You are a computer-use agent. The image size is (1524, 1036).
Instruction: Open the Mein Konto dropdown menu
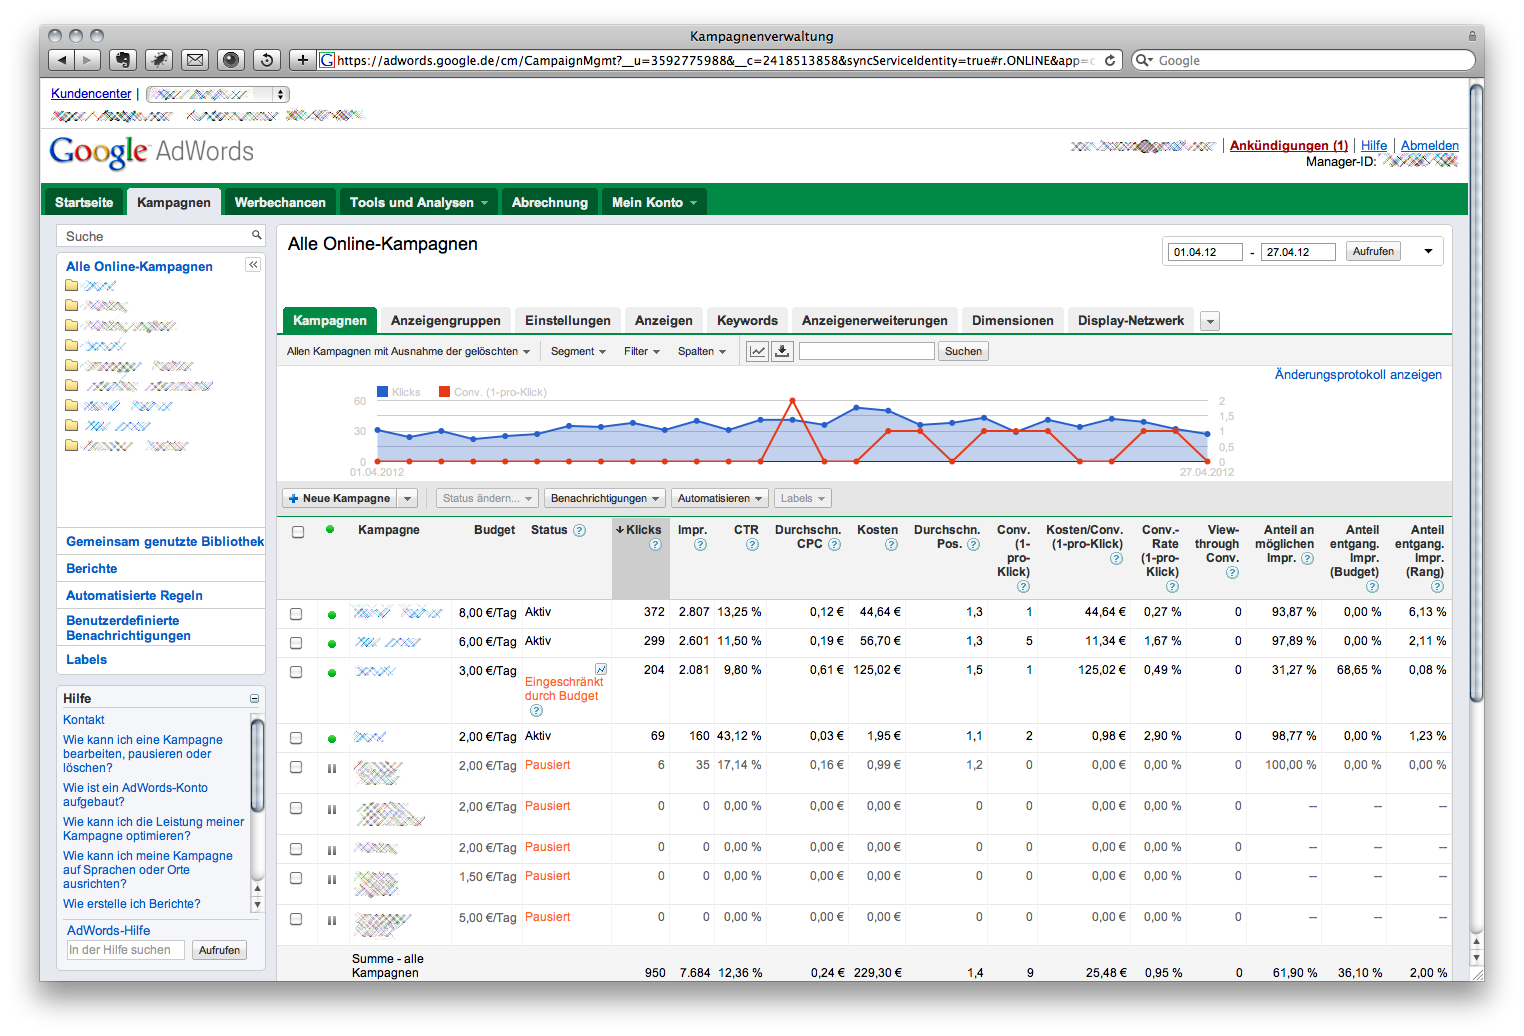pyautogui.click(x=654, y=202)
